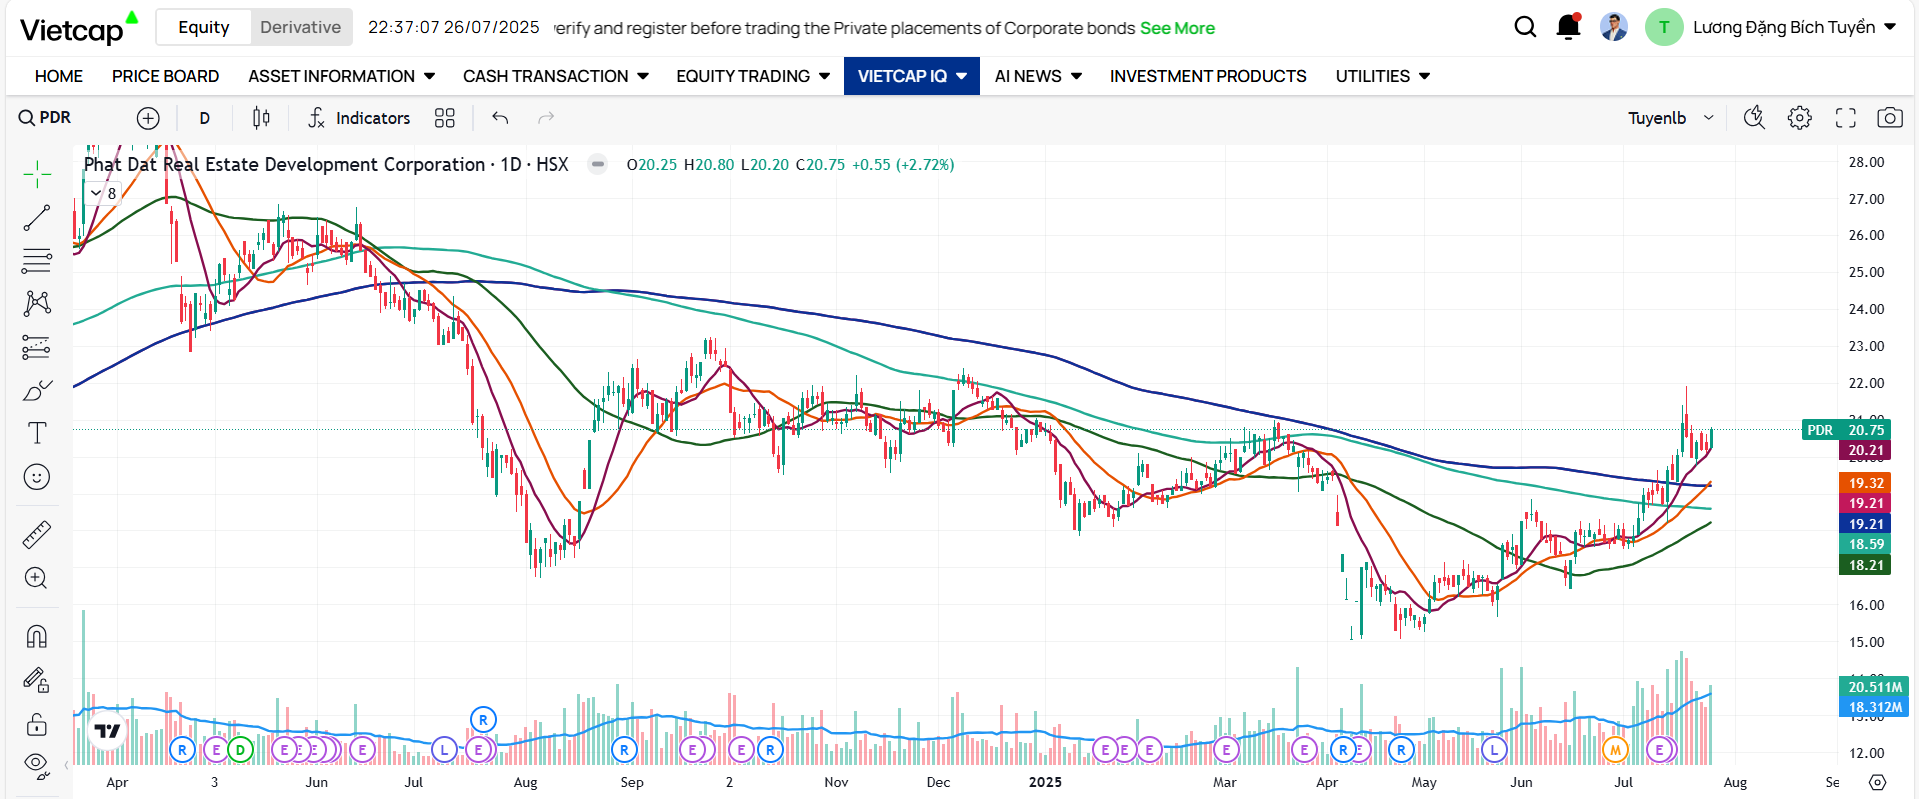Activate the zoom in tool

[37, 578]
